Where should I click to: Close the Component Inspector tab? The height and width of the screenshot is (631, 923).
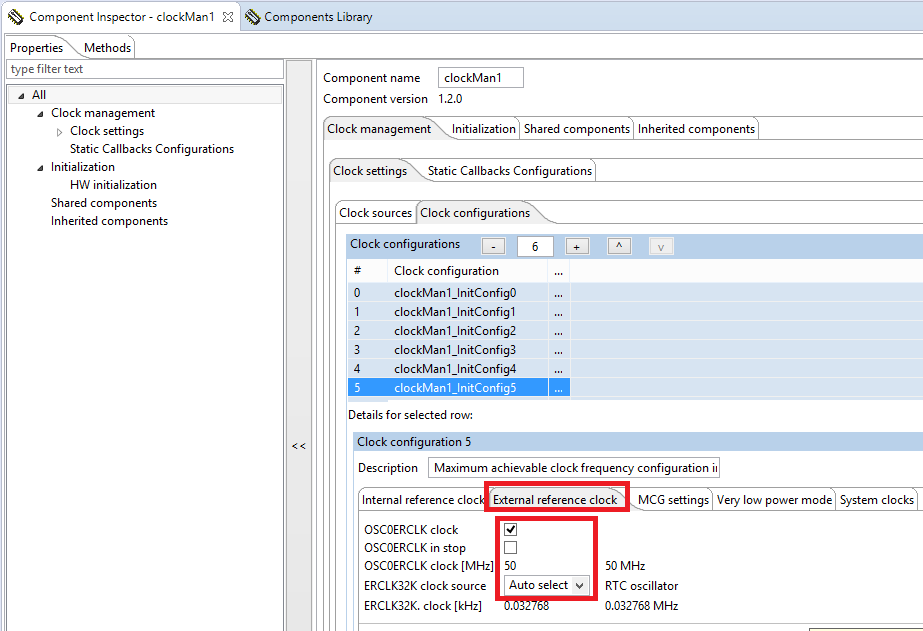pyautogui.click(x=227, y=17)
